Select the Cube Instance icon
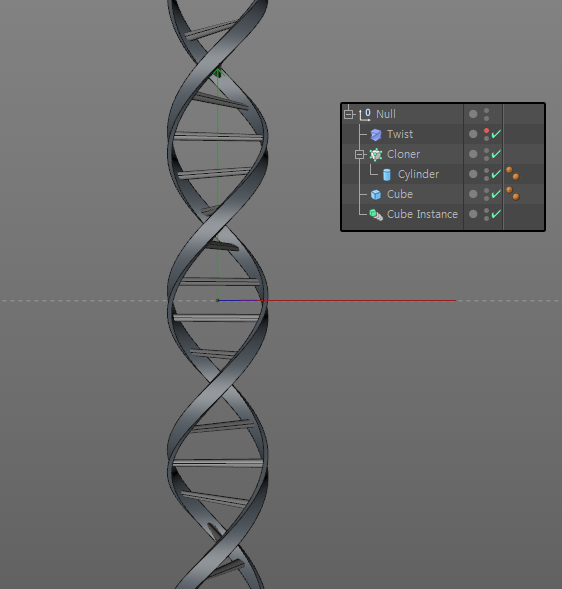Screen dimensions: 562x589 point(376,215)
